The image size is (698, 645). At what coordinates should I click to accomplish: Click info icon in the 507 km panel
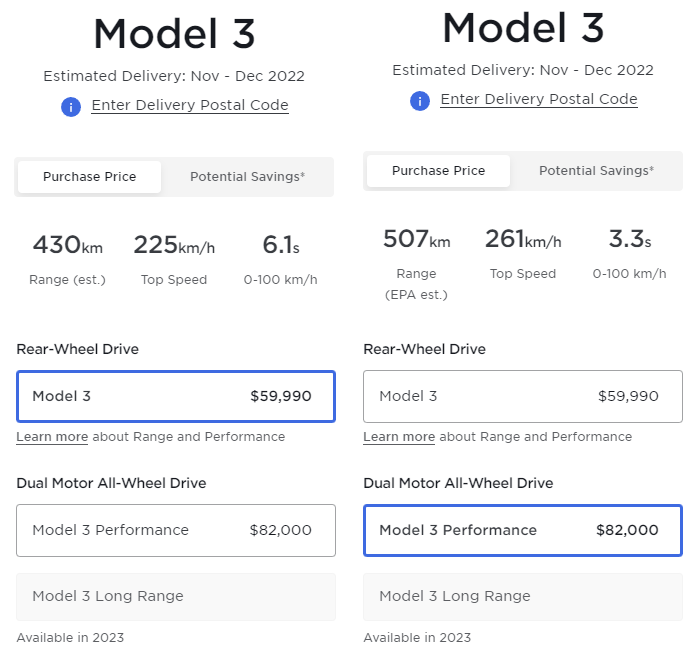pos(420,101)
